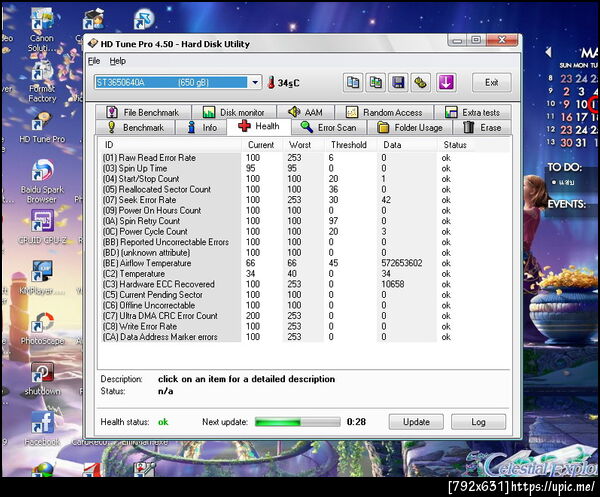
Task: Open the options icon in the toolbar
Action: click(x=421, y=82)
